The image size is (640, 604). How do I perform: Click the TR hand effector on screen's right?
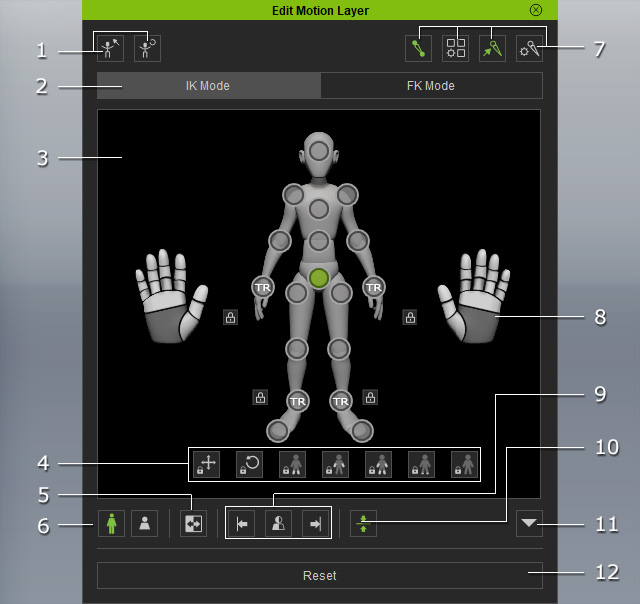tap(373, 287)
